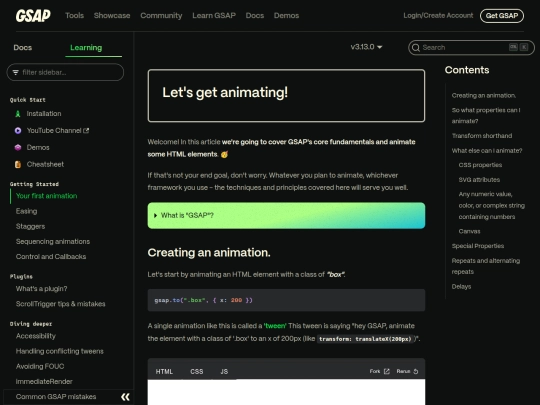Open Demos in Quick Start sidebar
The height and width of the screenshot is (405, 540).
[38, 147]
